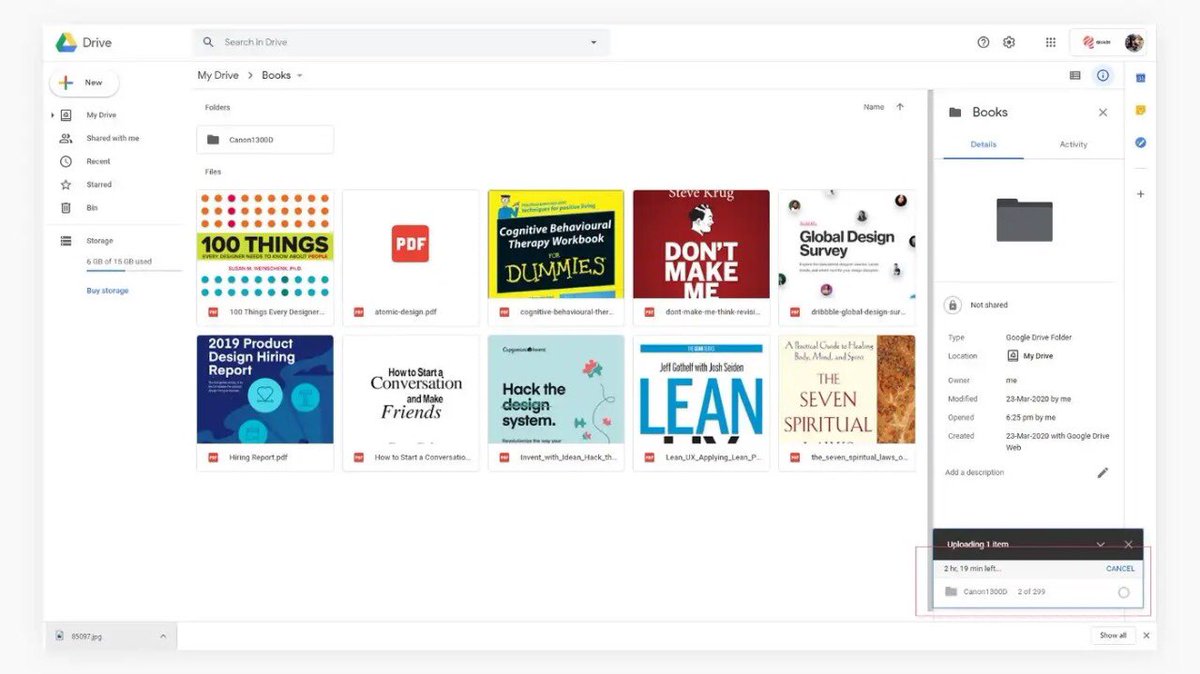The width and height of the screenshot is (1200, 674).
Task: Close the downloads bar
Action: (1147, 636)
